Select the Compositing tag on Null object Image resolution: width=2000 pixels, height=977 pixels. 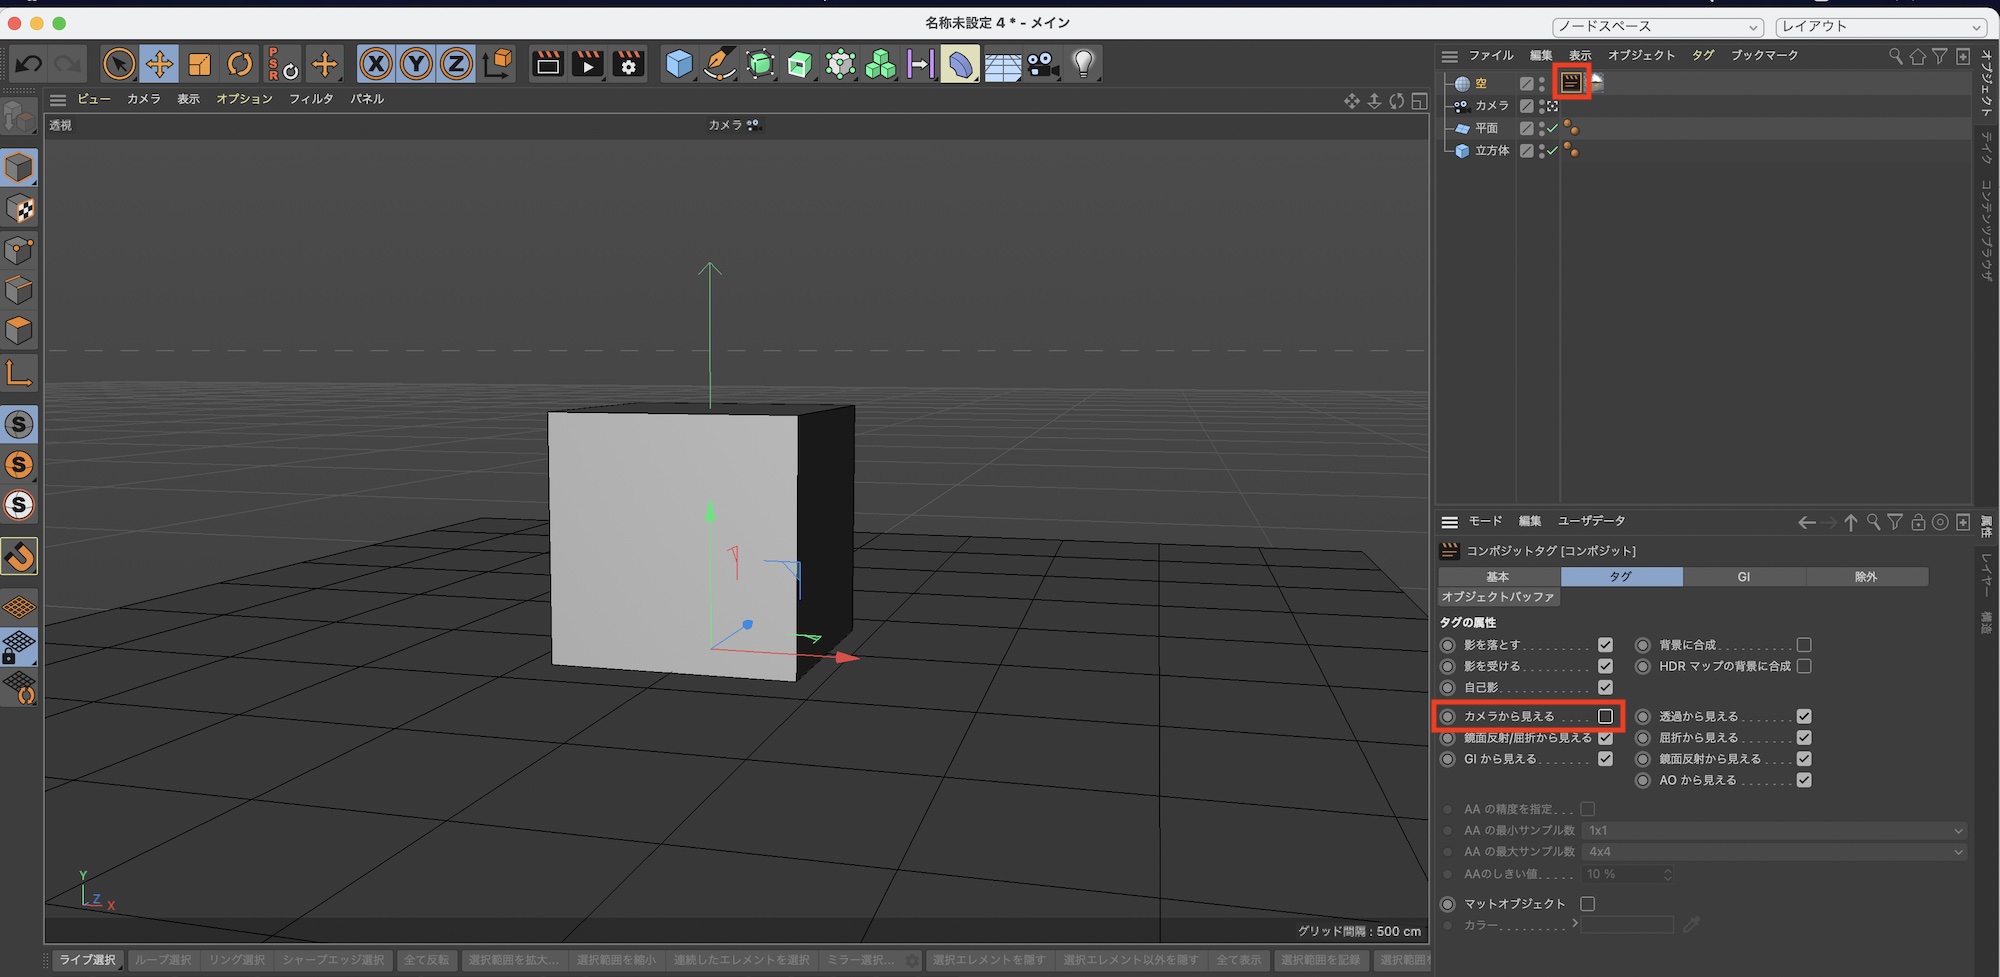pos(1571,83)
